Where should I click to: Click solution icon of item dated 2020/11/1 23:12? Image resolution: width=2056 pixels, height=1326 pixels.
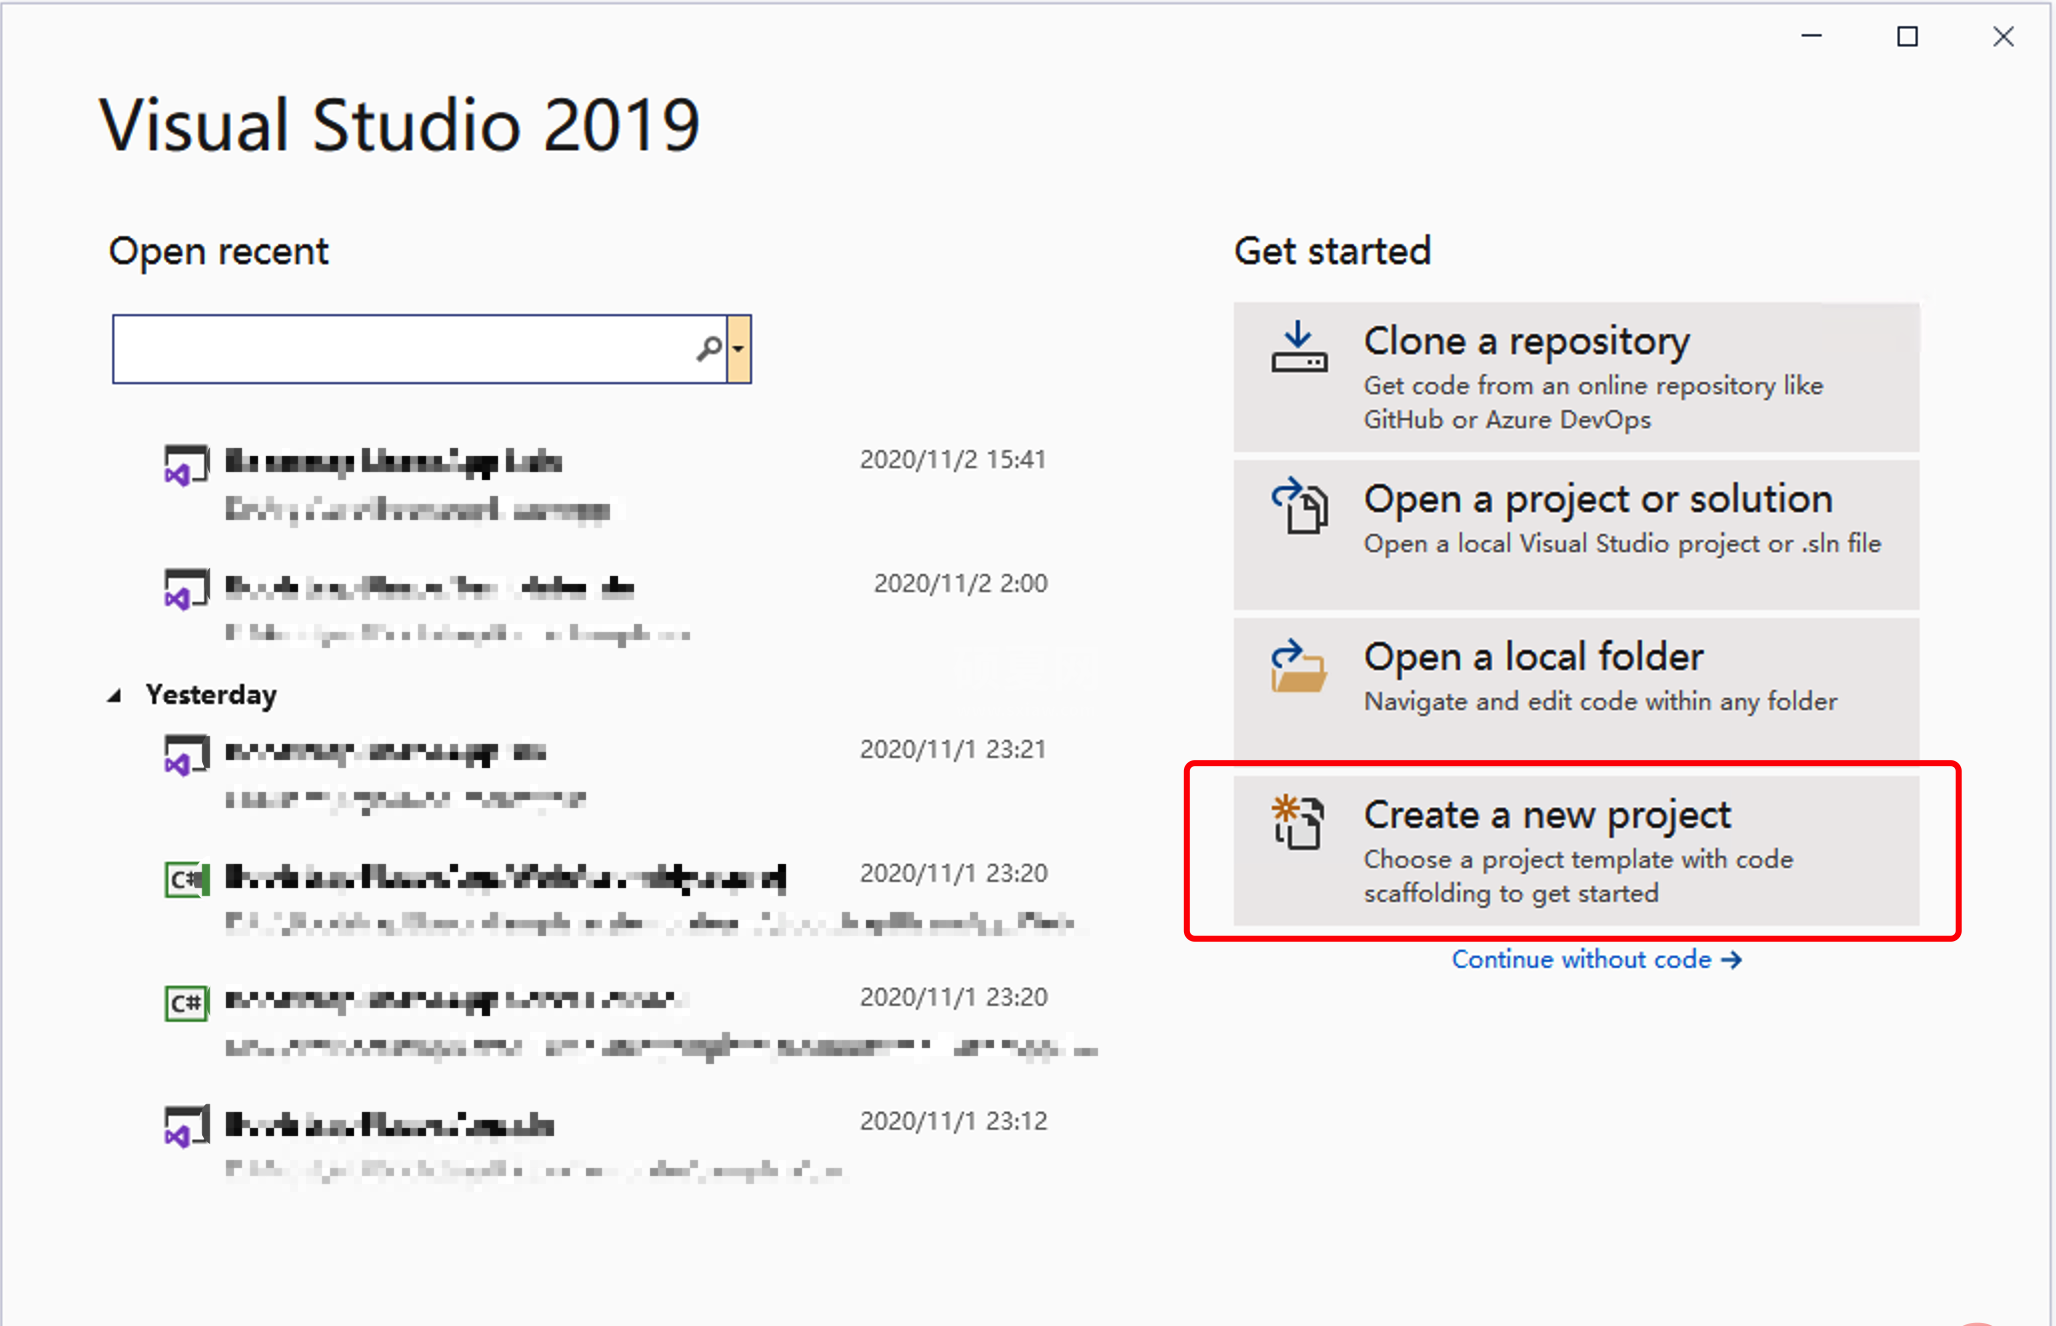186,1127
